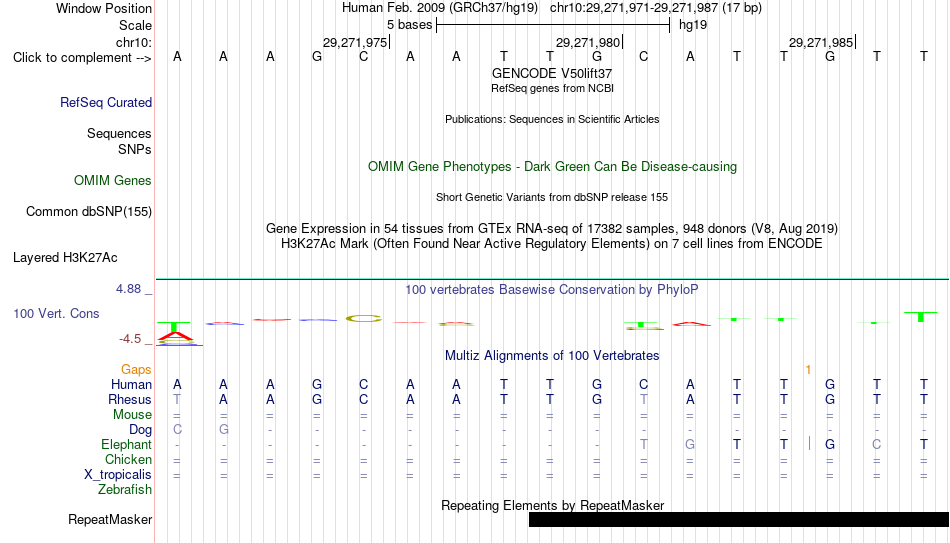Click the 'Click to complement -->' label
Viewport: 950px width, 543px height.
pos(82,58)
